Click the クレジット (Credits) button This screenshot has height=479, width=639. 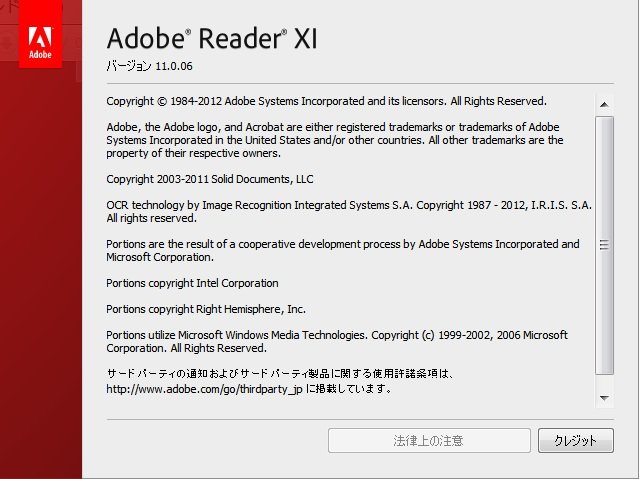575,440
